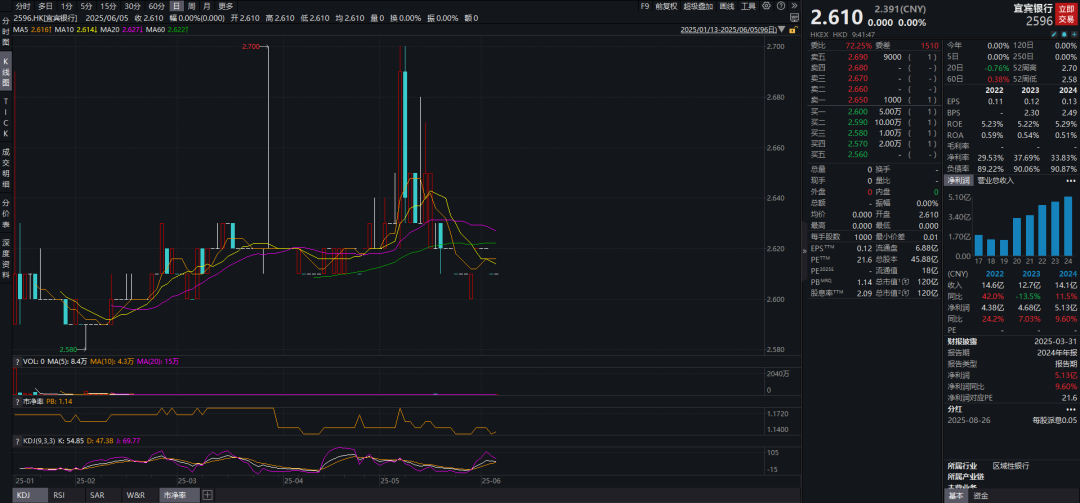
Task: Toggle 超级叠加 overlay option
Action: (x=696, y=6)
